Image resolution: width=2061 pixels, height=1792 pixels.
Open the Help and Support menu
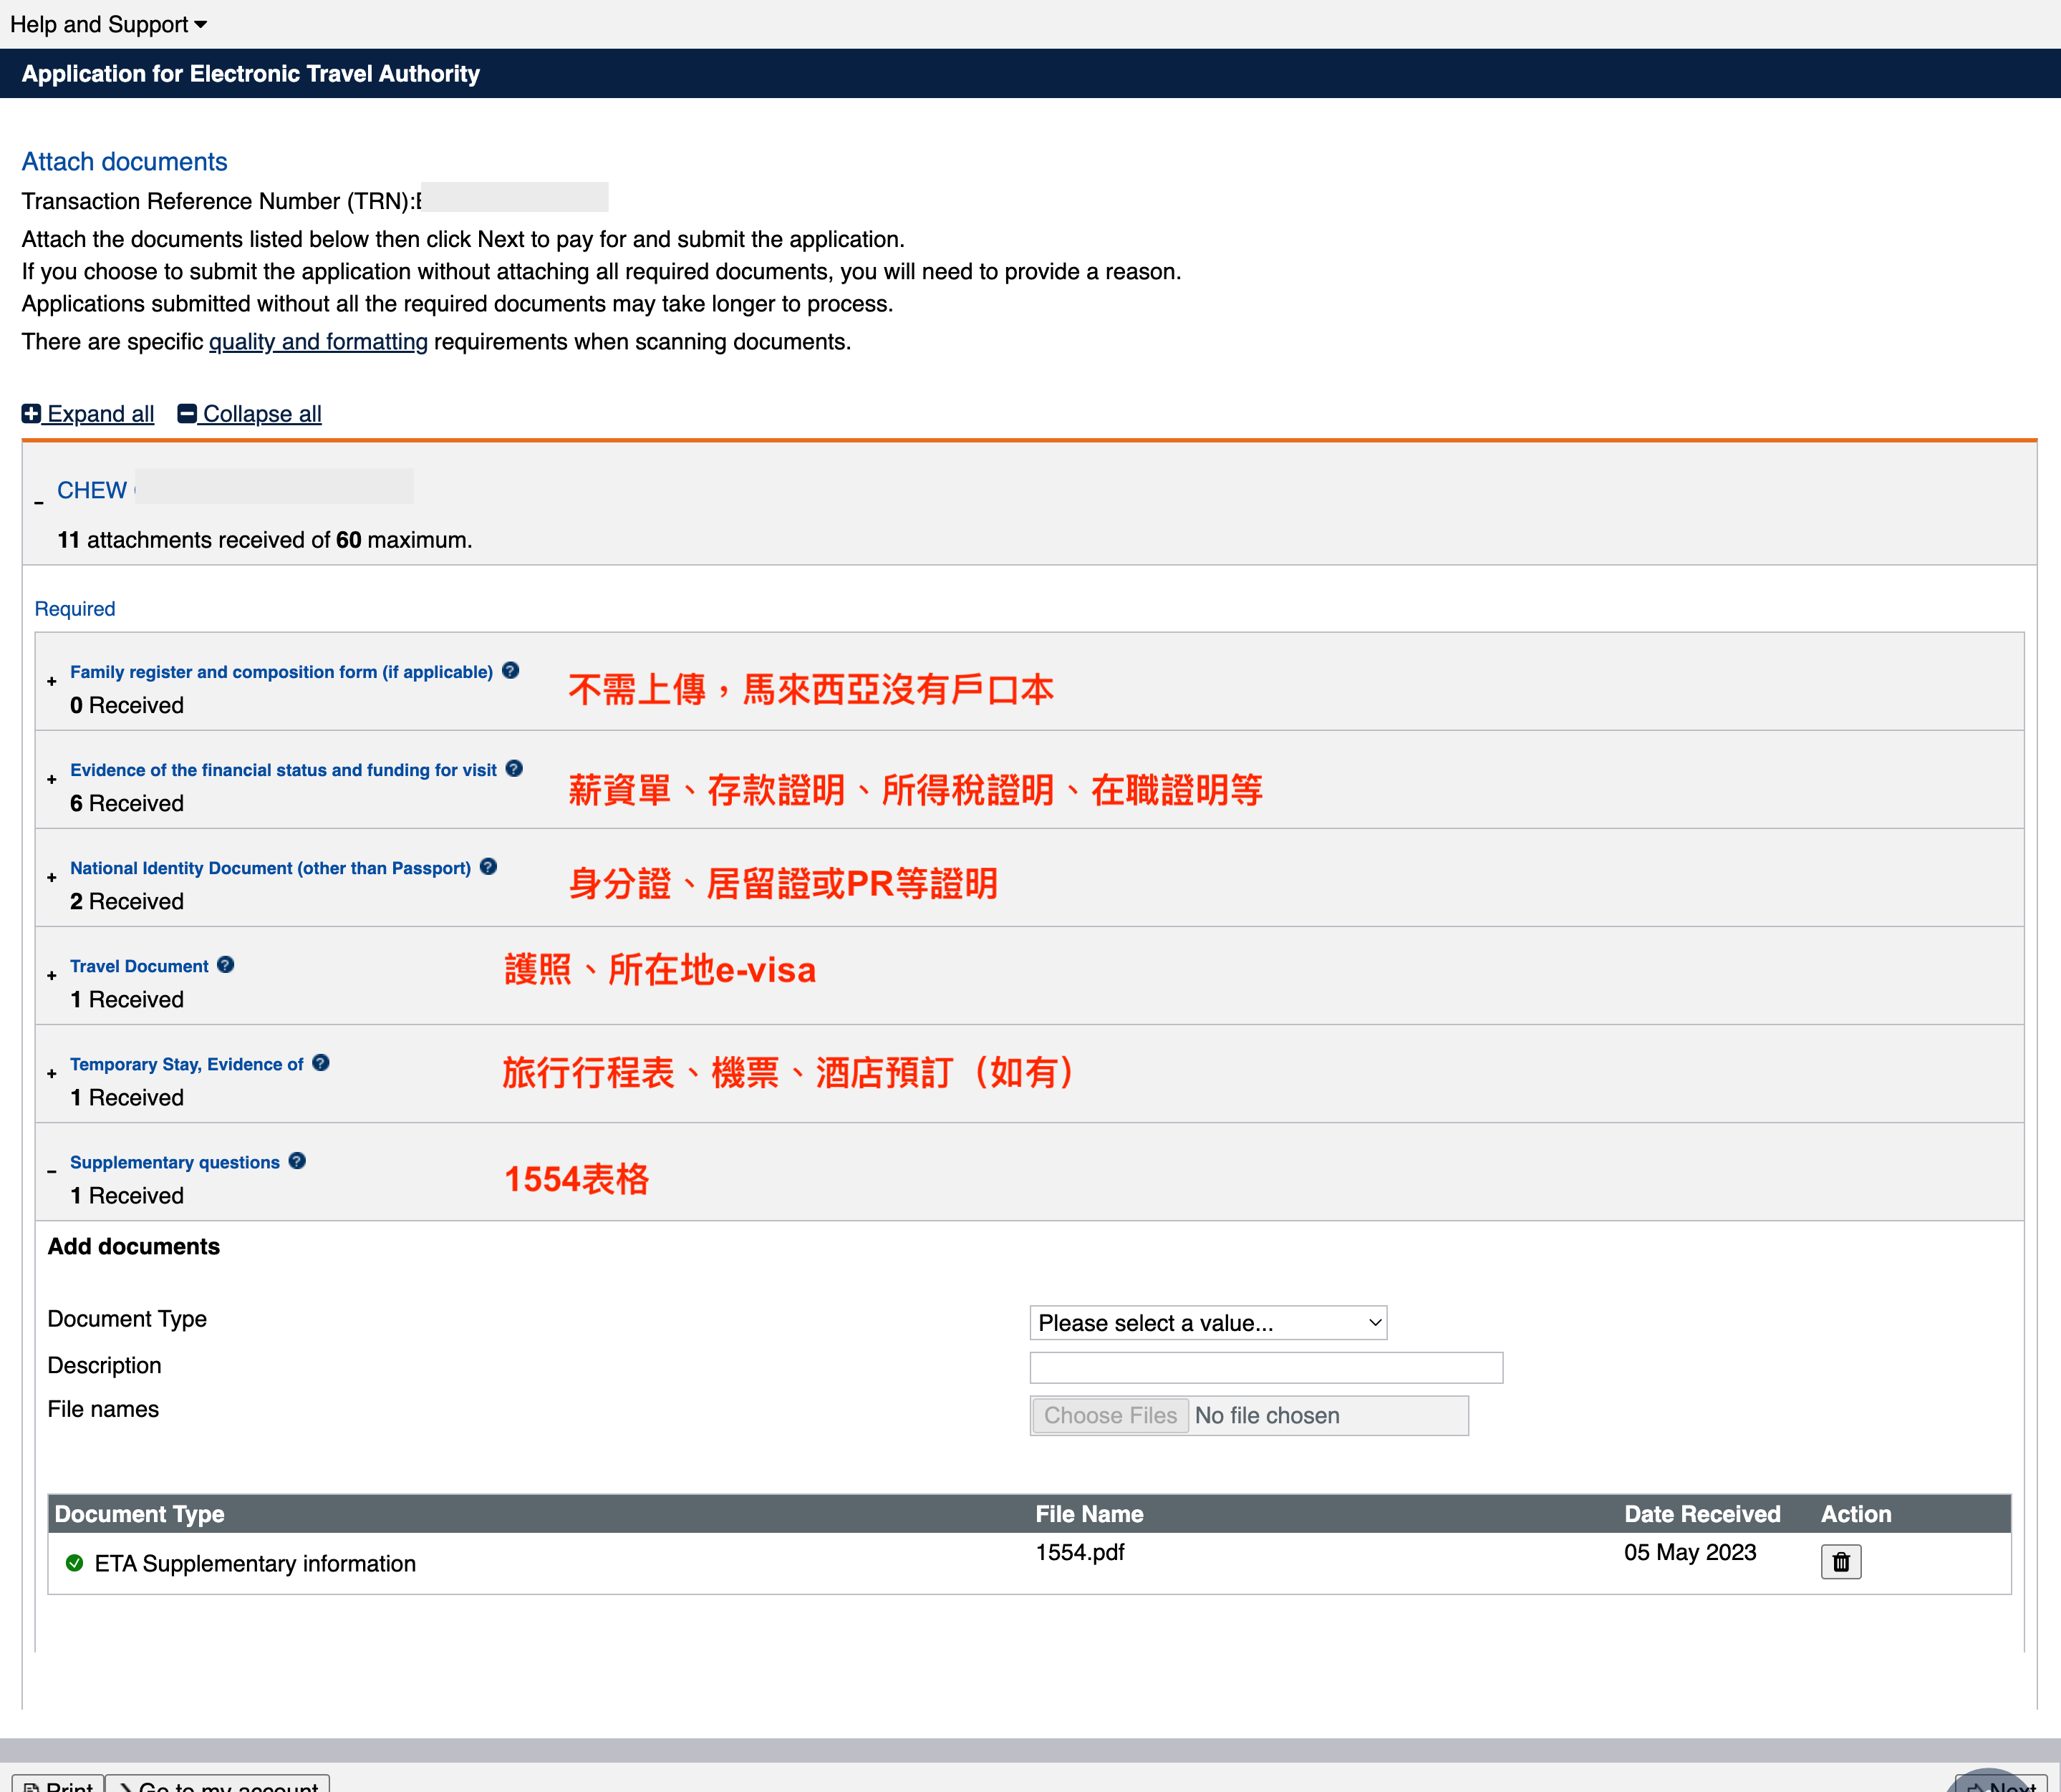108,24
